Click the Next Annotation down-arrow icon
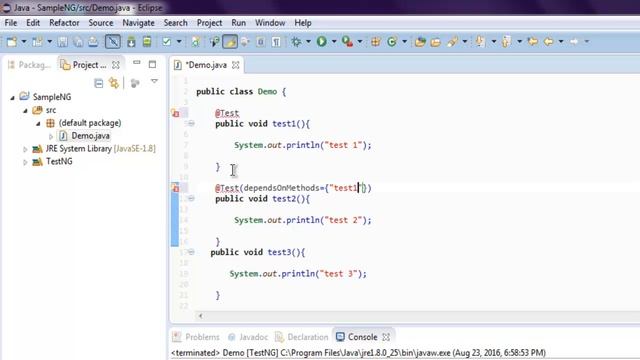Screen dimensions: 640x360 (480, 41)
